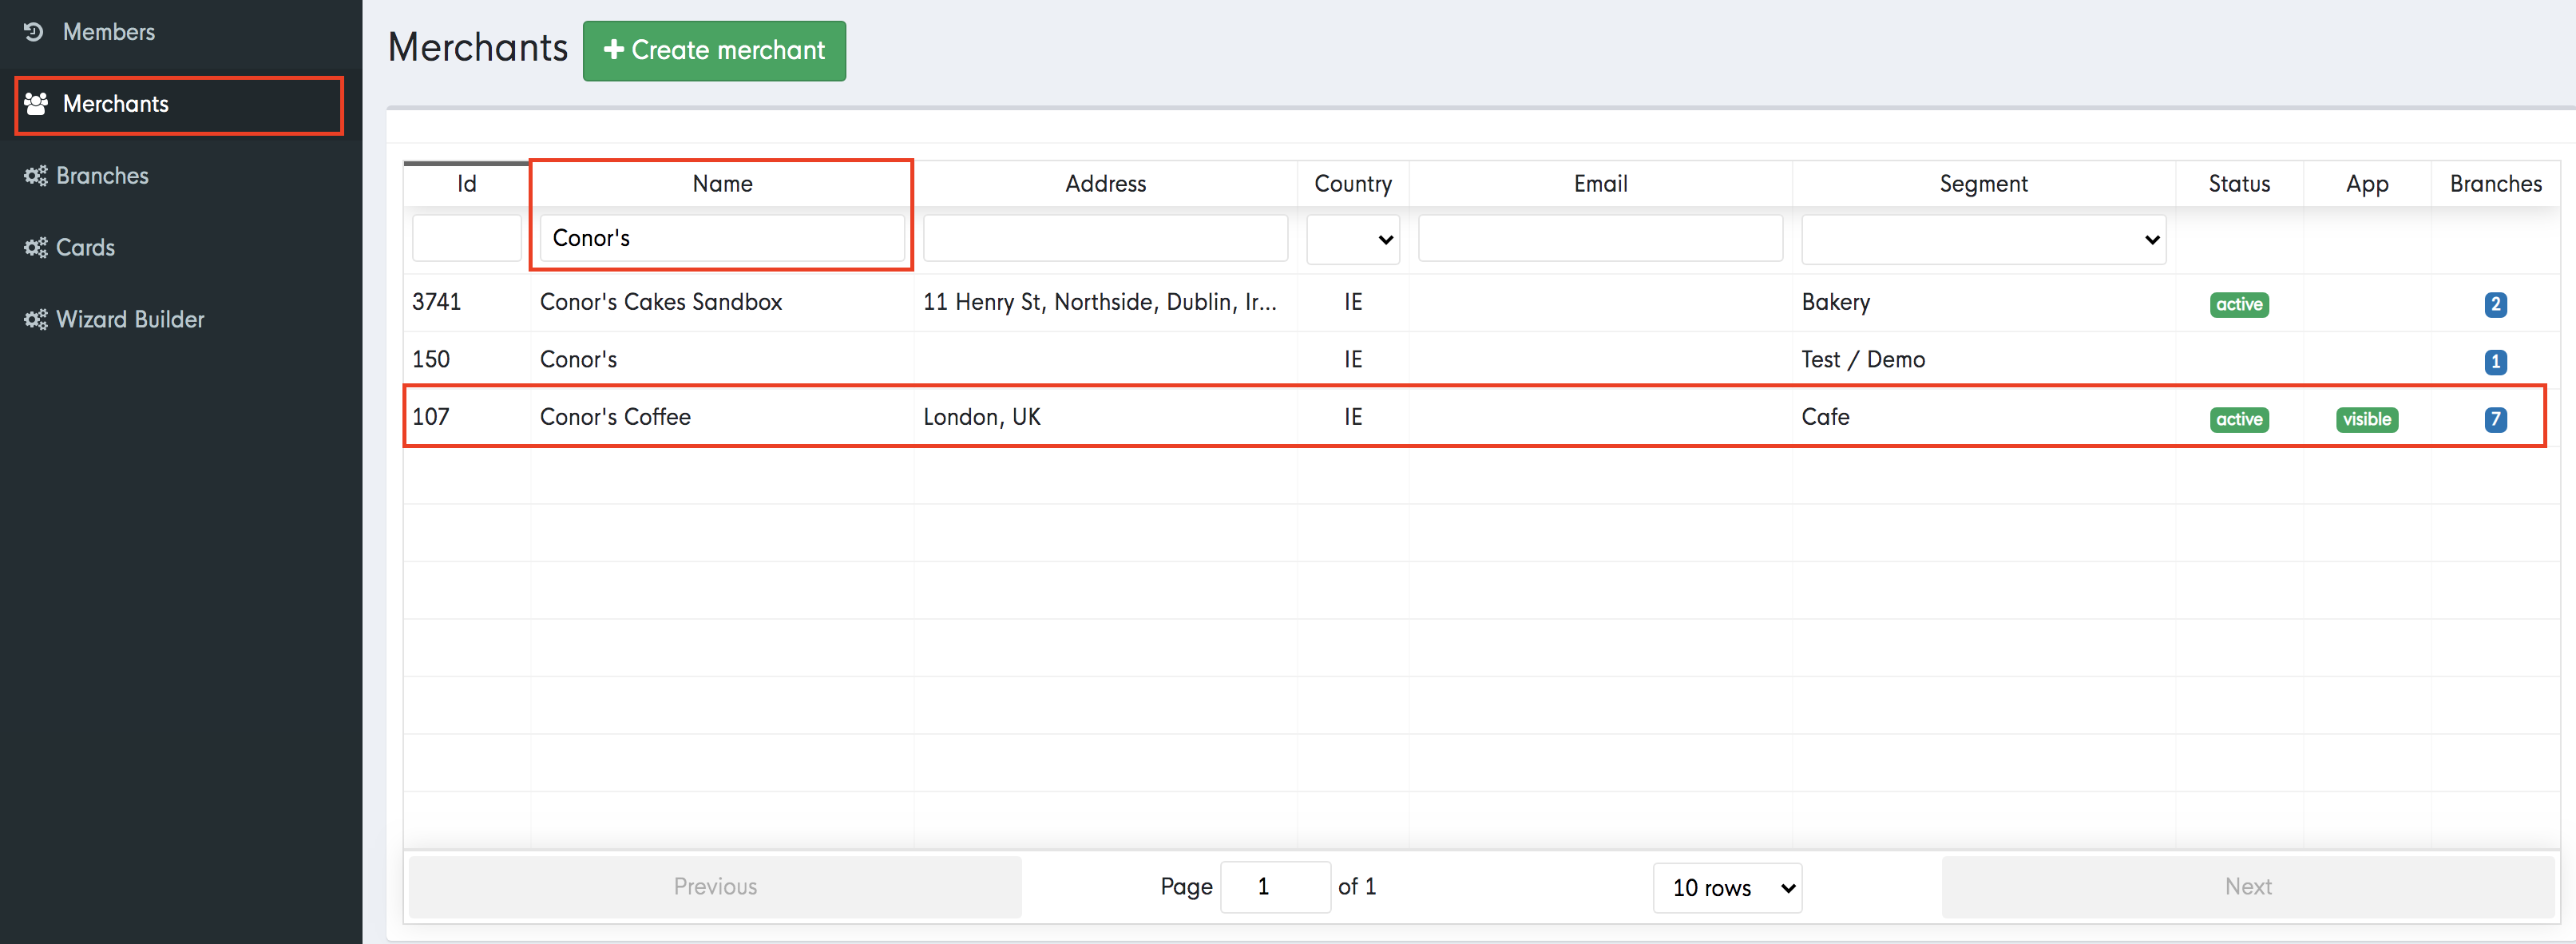Click the IE country cell for Conor's Coffee

click(x=1353, y=417)
